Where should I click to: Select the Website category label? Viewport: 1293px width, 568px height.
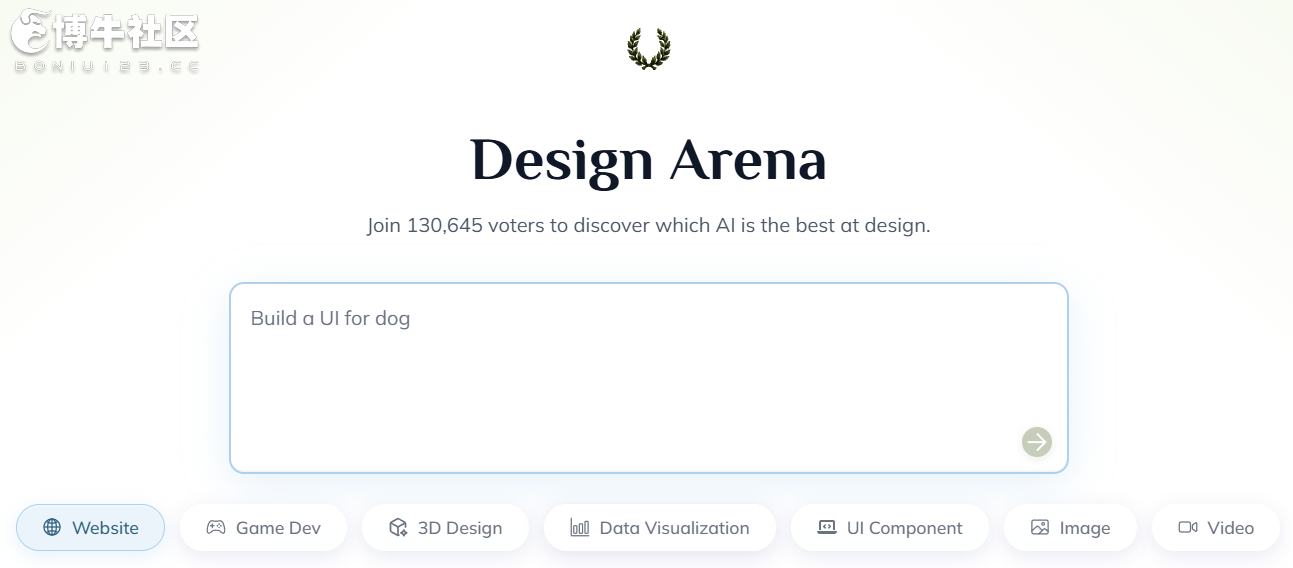(105, 528)
